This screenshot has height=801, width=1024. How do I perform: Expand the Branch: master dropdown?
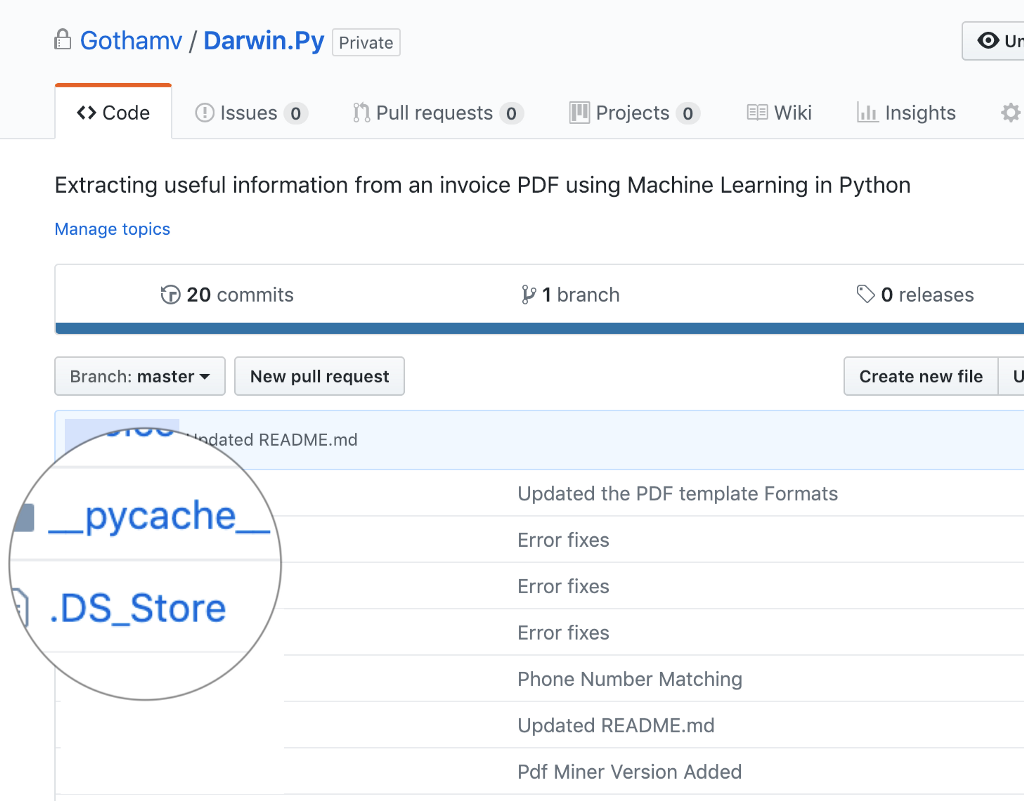140,376
